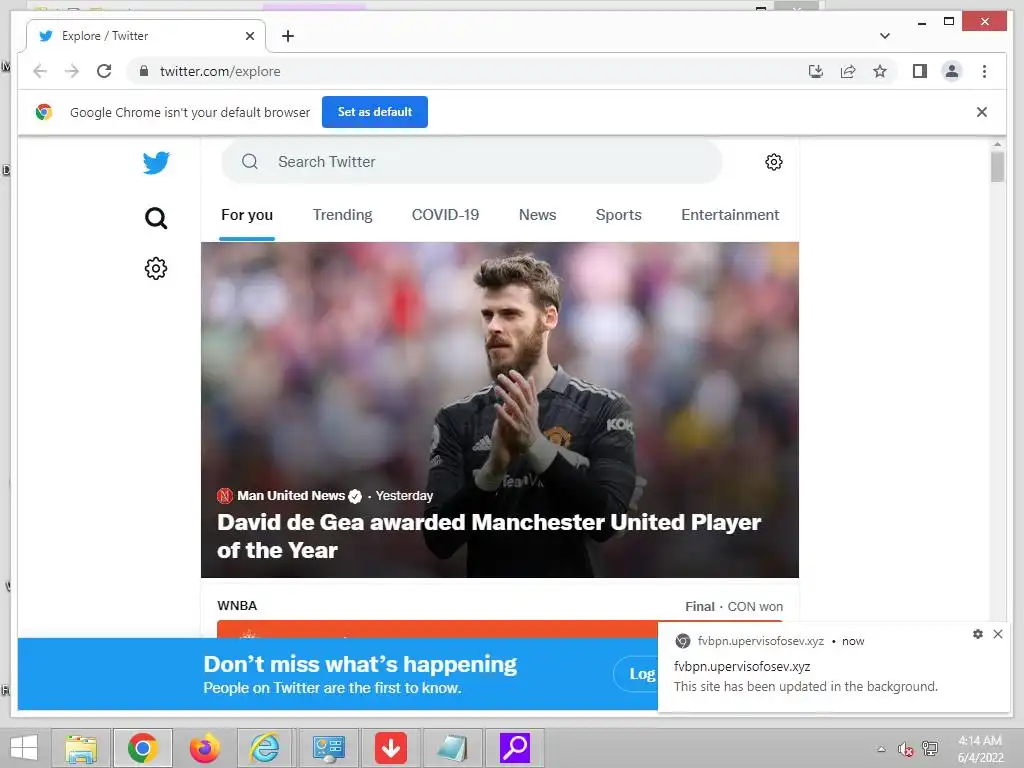
Task: Select the For you tab
Action: (247, 215)
